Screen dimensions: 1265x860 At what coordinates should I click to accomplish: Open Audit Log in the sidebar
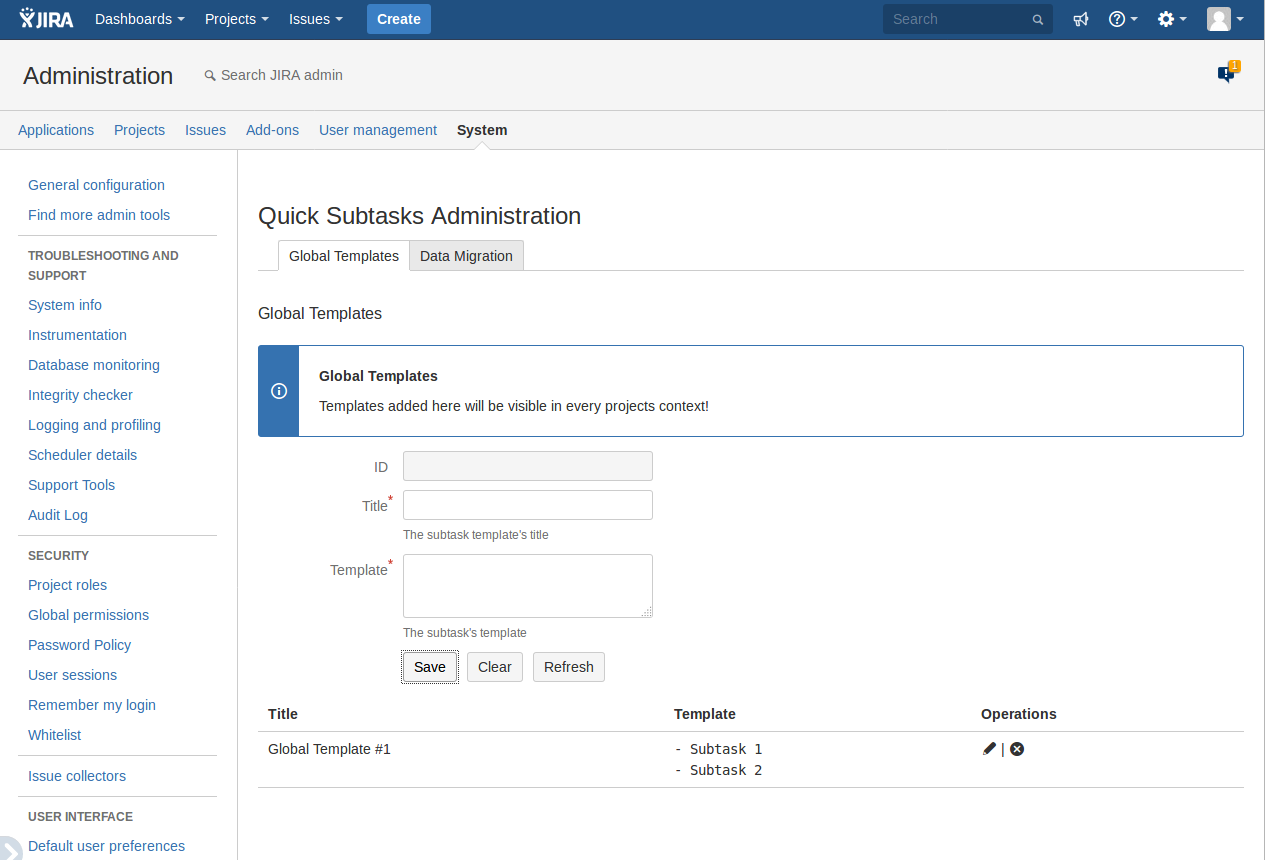58,515
